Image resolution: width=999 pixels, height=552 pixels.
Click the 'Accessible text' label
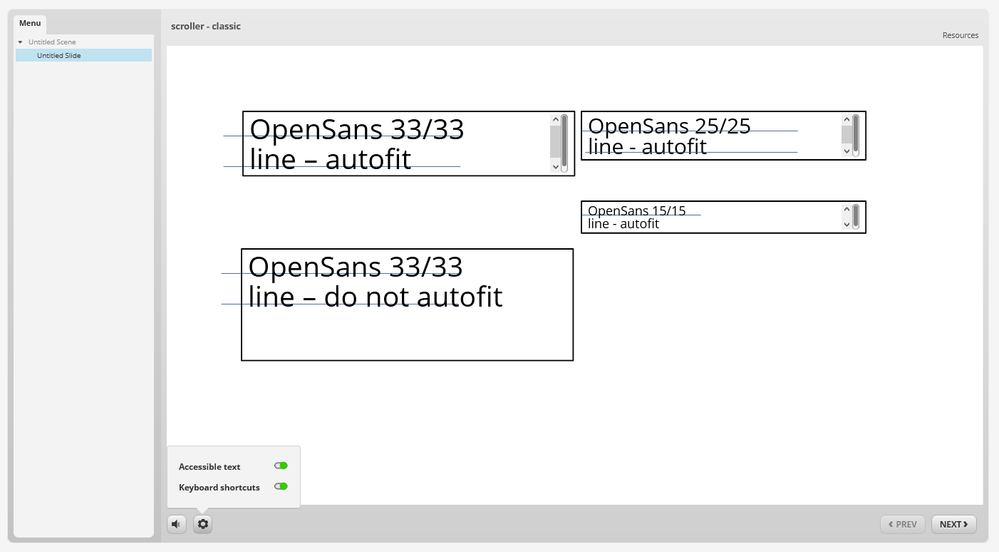[x=209, y=467]
